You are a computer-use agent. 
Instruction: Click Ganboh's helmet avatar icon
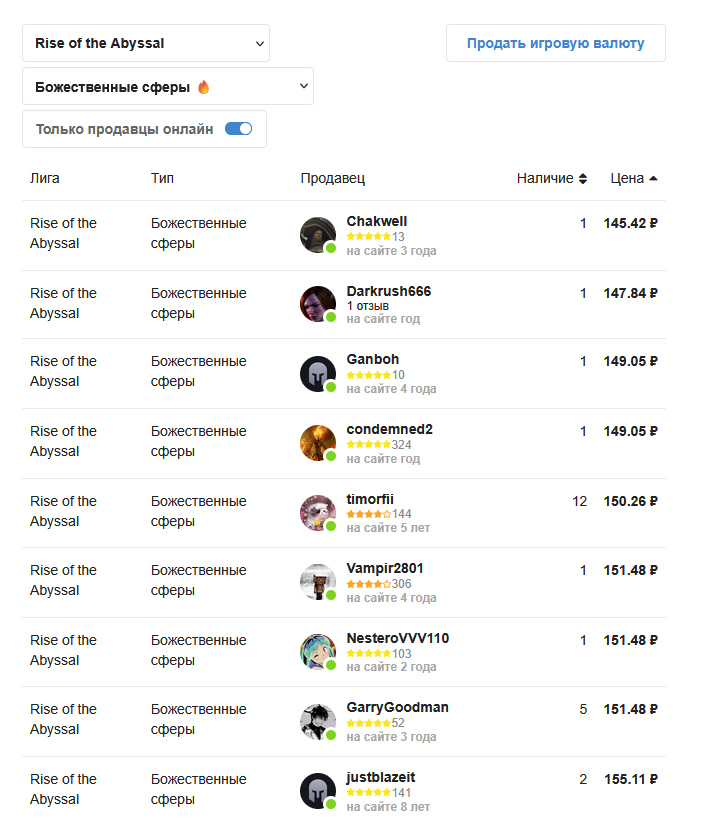click(x=318, y=373)
